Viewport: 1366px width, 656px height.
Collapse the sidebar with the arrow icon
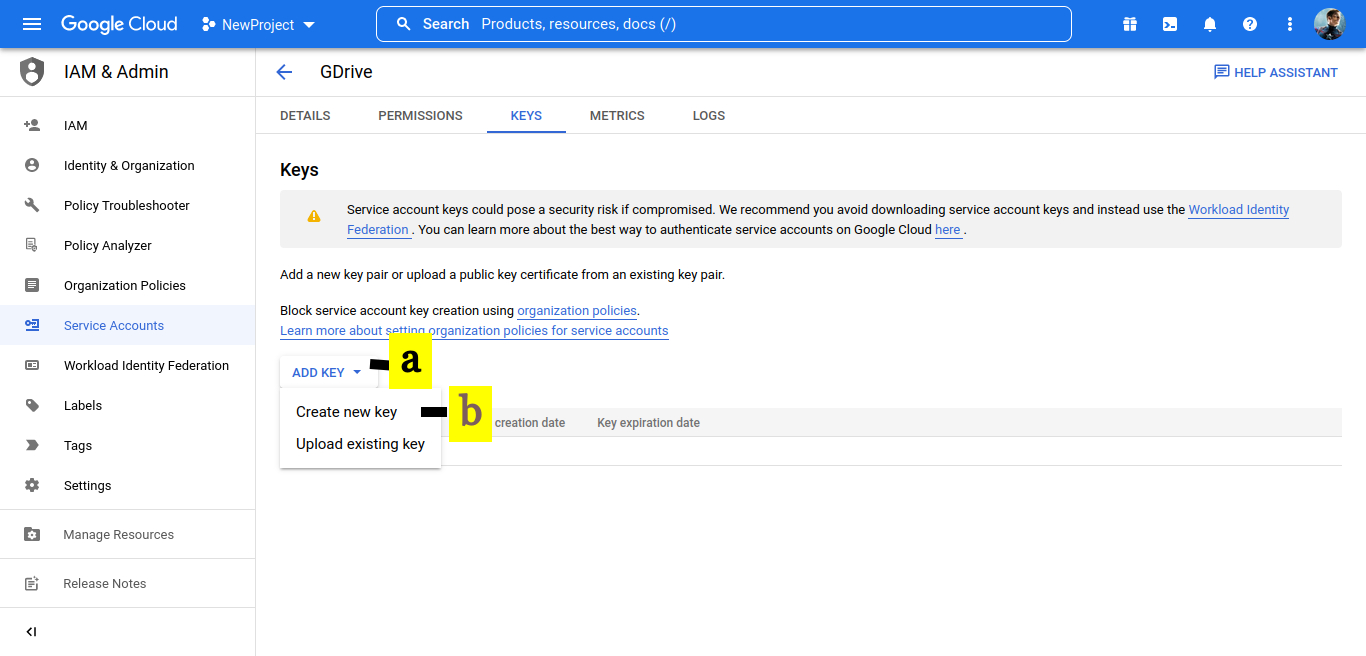[x=31, y=632]
